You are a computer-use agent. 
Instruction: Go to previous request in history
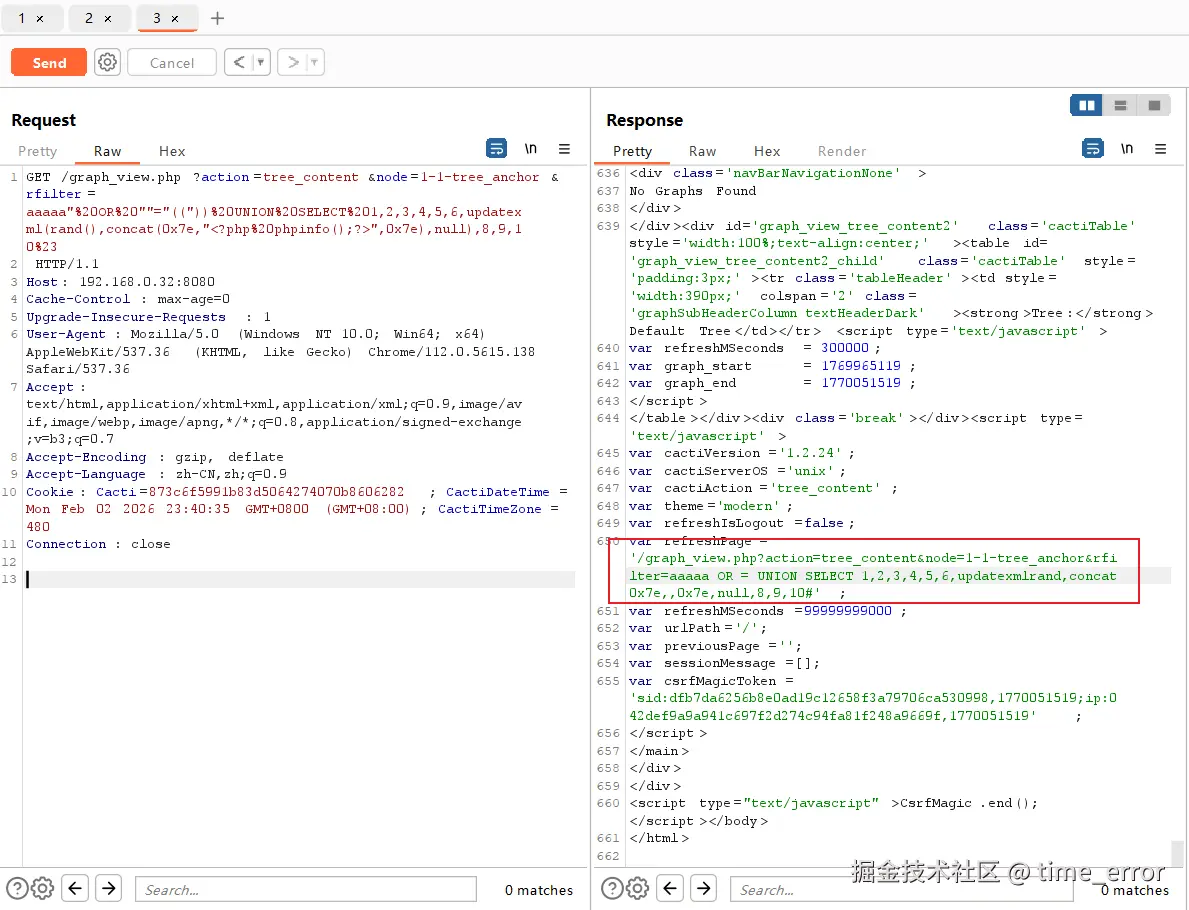coord(239,62)
